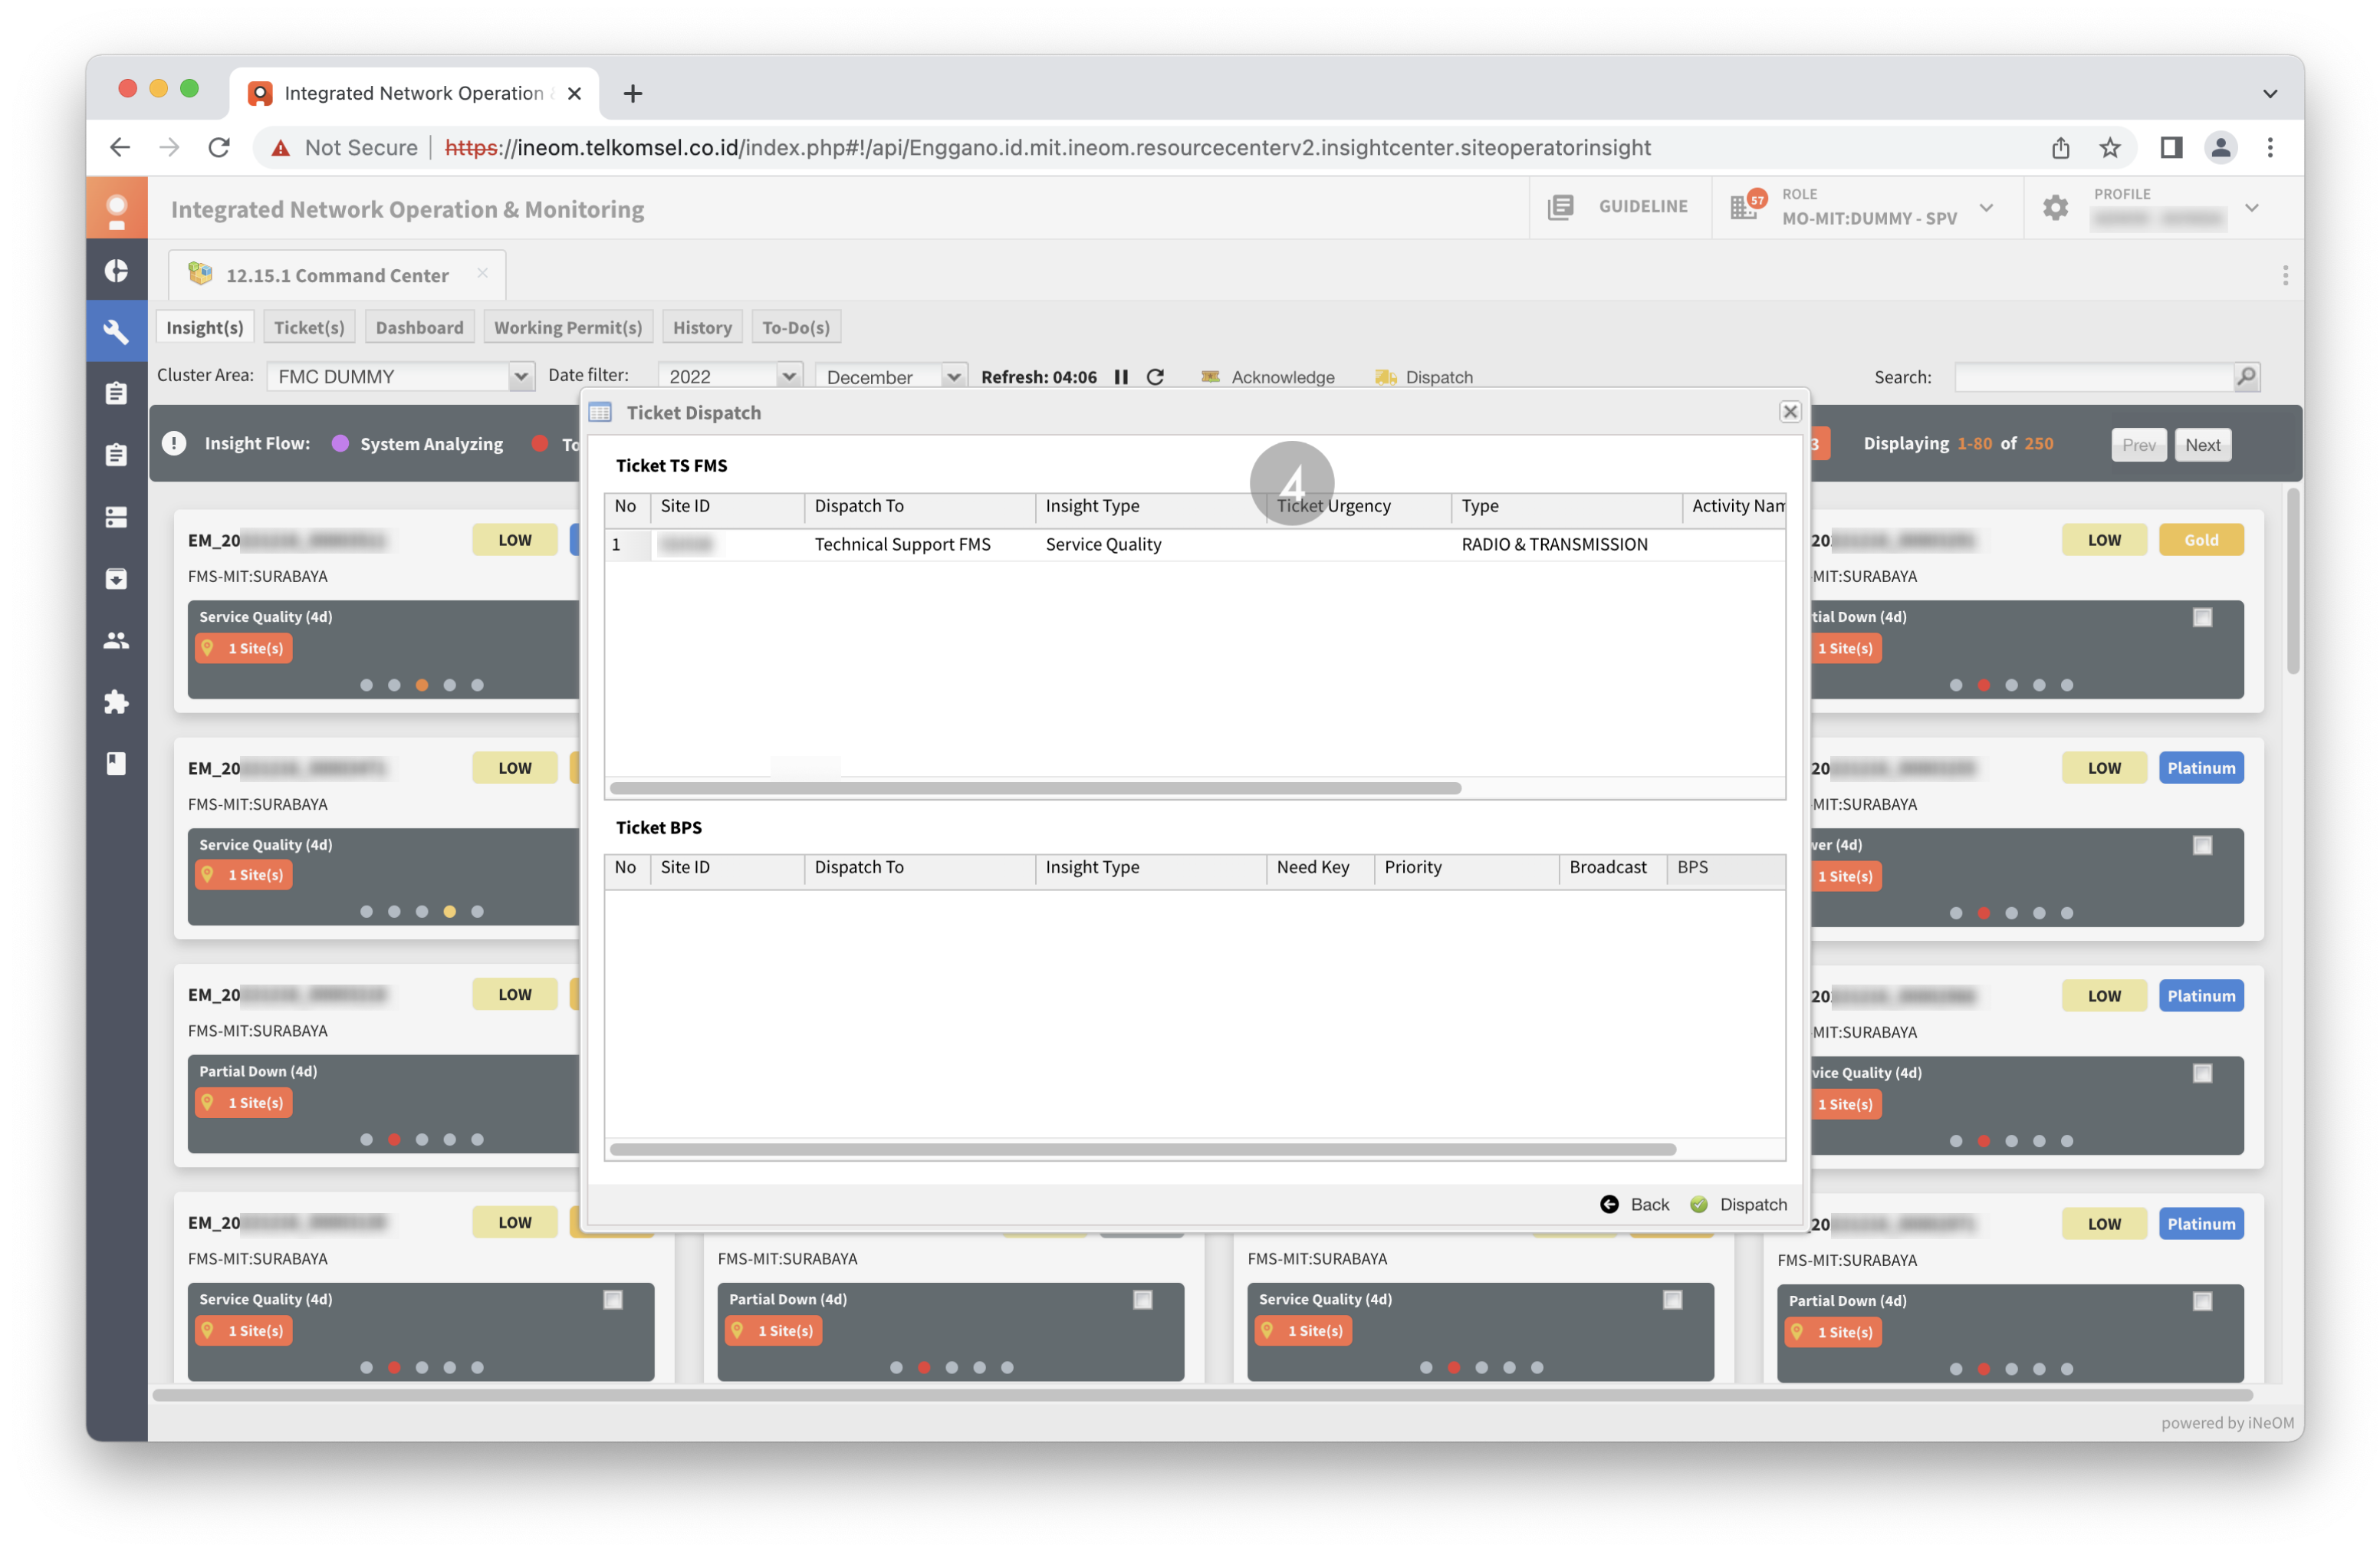This screenshot has width=2380, height=1552.
Task: Click the Ticket TS FMS horizontal scrollbar
Action: (x=1035, y=788)
